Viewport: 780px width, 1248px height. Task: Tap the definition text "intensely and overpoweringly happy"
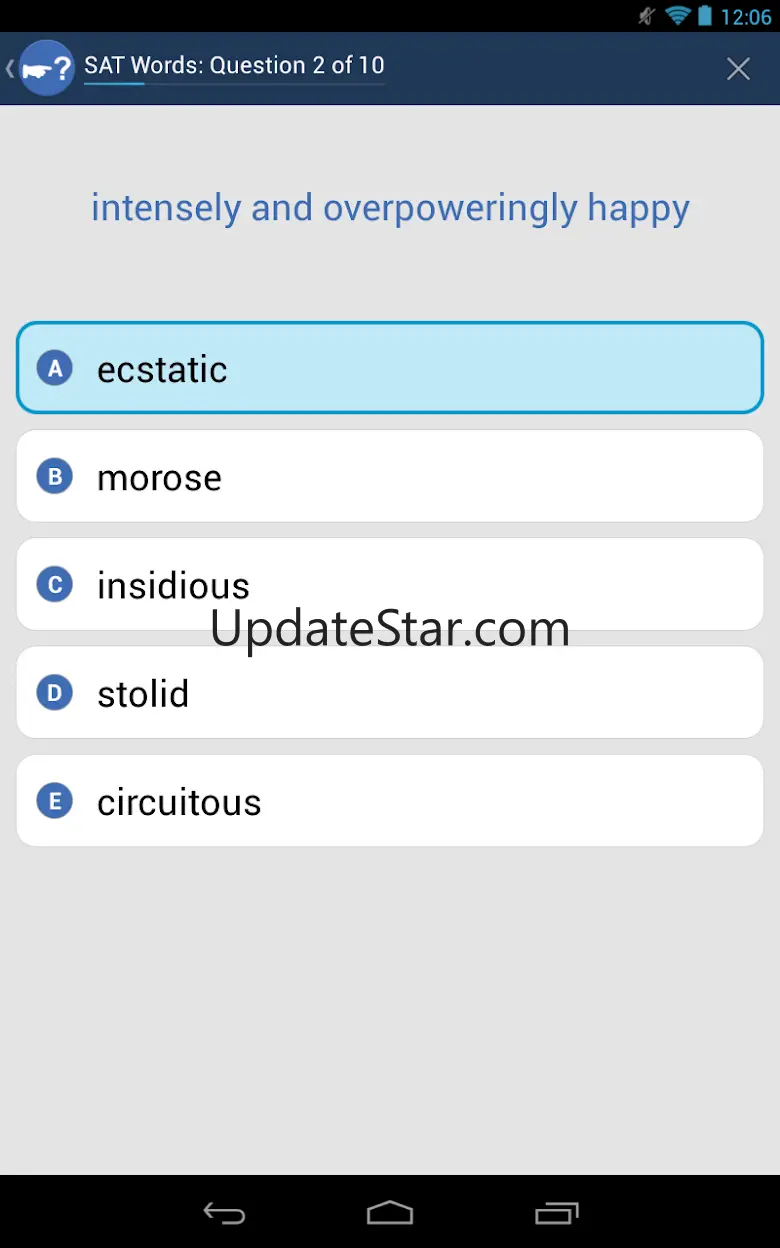[x=390, y=208]
